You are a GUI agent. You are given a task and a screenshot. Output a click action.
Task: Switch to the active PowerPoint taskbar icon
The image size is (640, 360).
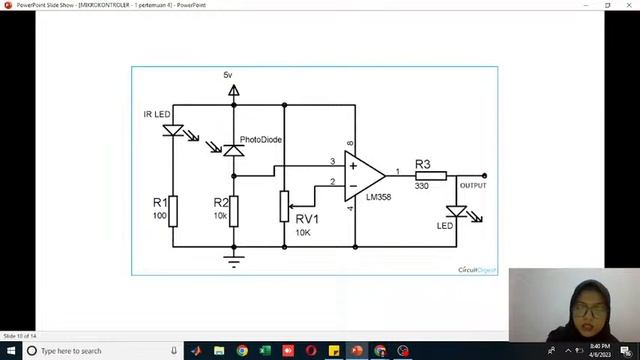coord(357,351)
